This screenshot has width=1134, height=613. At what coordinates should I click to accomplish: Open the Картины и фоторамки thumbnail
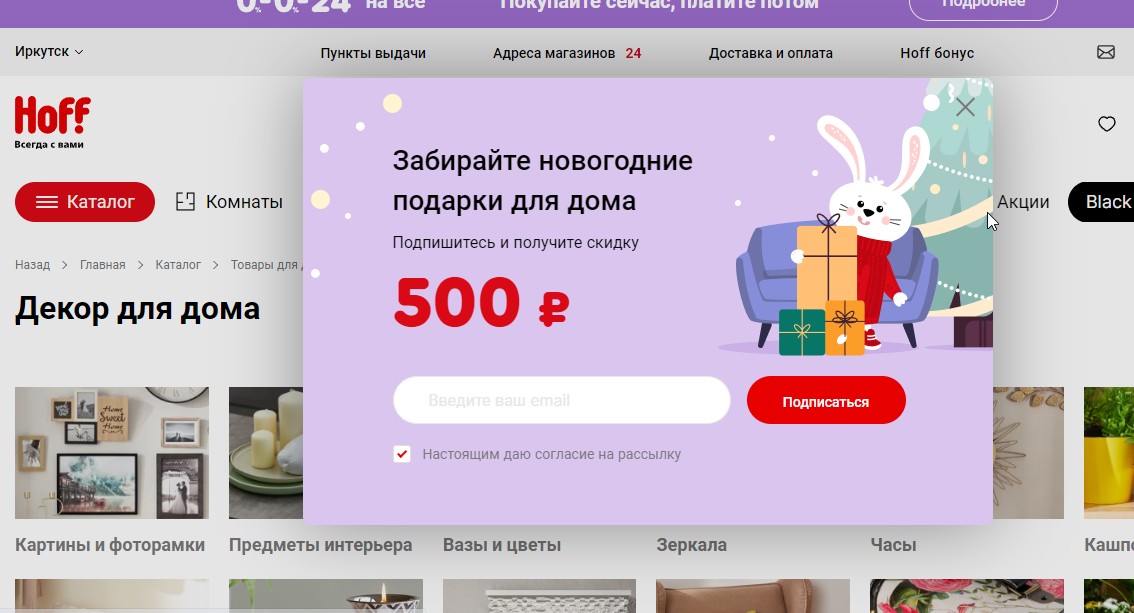click(x=112, y=453)
